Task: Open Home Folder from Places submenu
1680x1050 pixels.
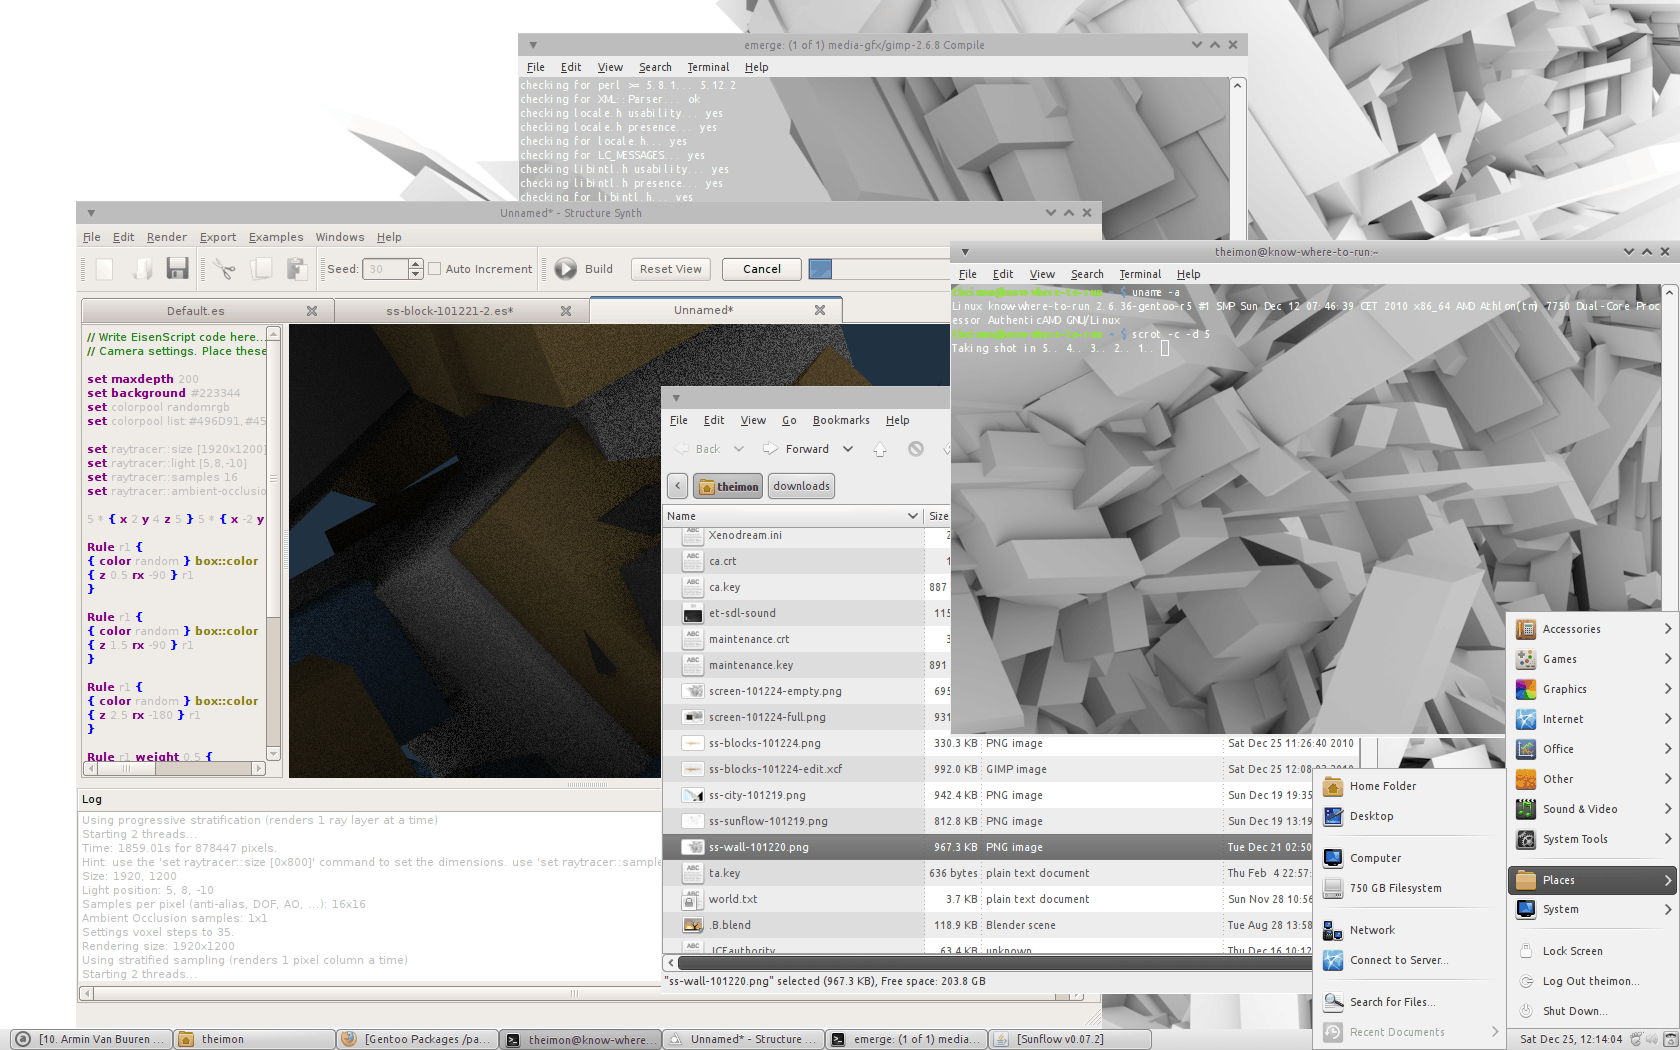Action: coord(1408,786)
